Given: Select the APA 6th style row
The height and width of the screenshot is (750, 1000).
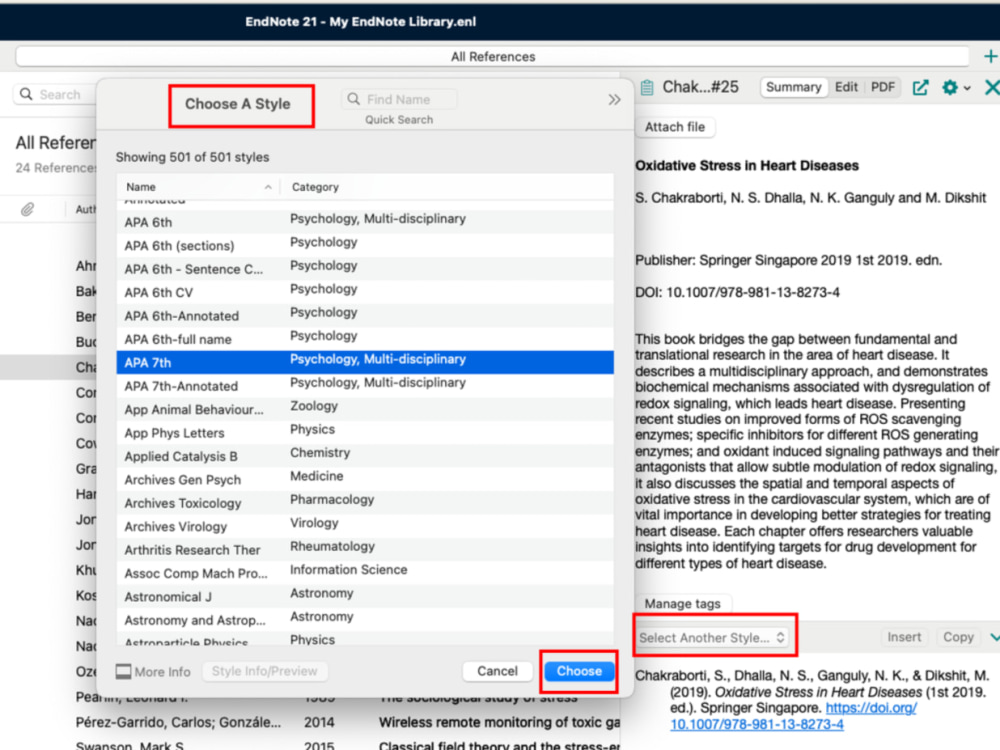Looking at the screenshot, I should pos(365,222).
